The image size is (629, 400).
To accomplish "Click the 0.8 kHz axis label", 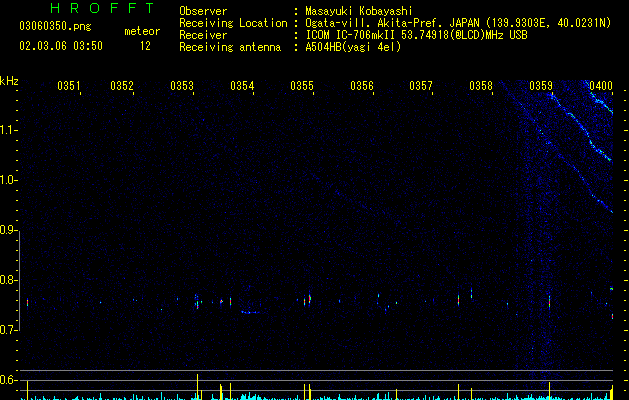I will click(8, 280).
